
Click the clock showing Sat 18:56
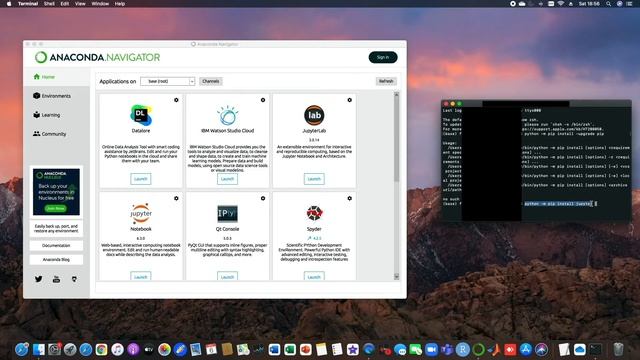tap(589, 4)
